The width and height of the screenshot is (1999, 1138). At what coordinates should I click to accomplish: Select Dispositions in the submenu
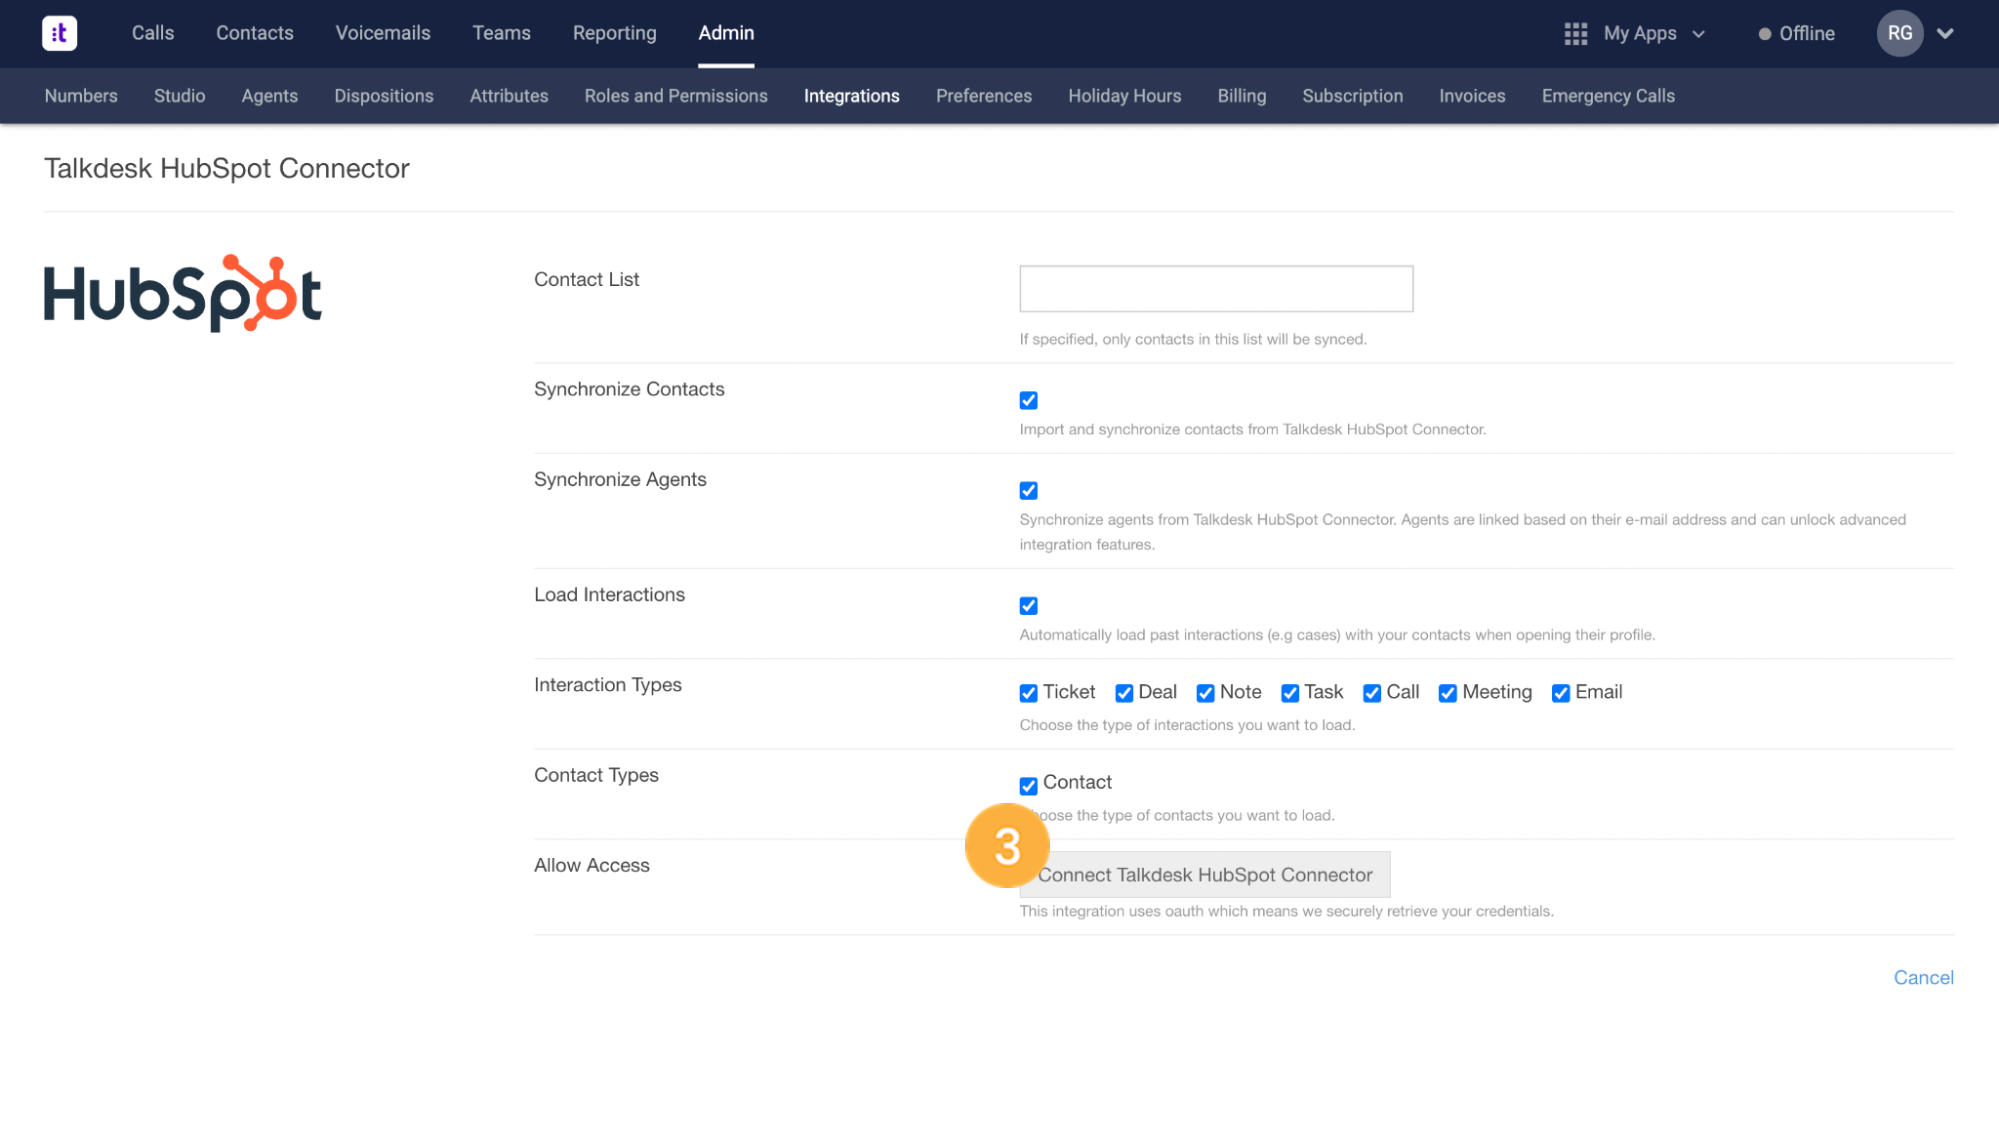click(384, 96)
